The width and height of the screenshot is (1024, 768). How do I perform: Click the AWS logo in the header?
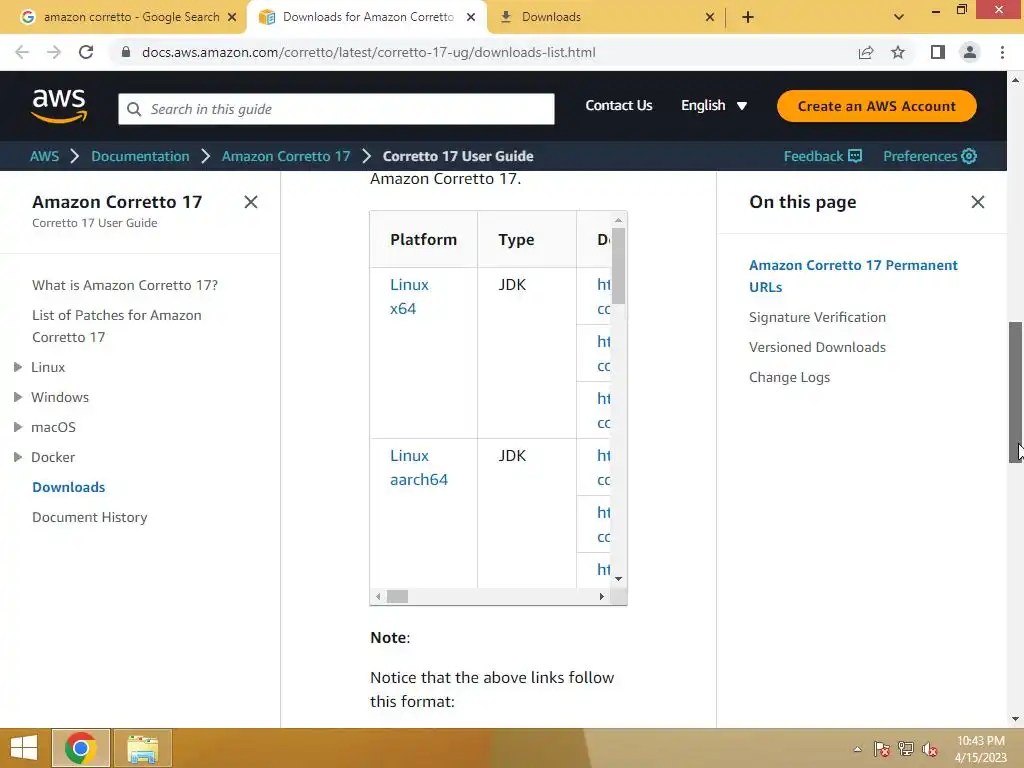point(59,106)
